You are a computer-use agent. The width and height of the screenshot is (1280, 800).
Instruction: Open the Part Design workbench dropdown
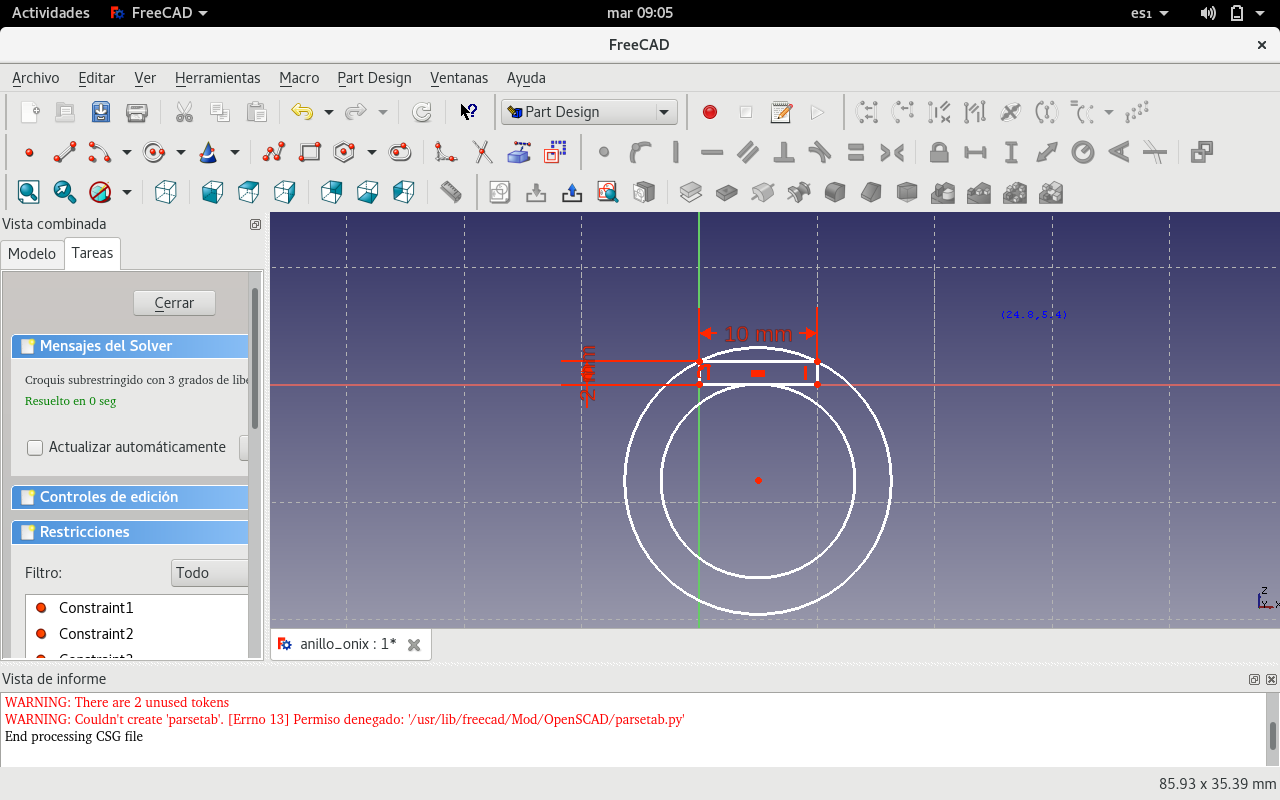coord(589,112)
